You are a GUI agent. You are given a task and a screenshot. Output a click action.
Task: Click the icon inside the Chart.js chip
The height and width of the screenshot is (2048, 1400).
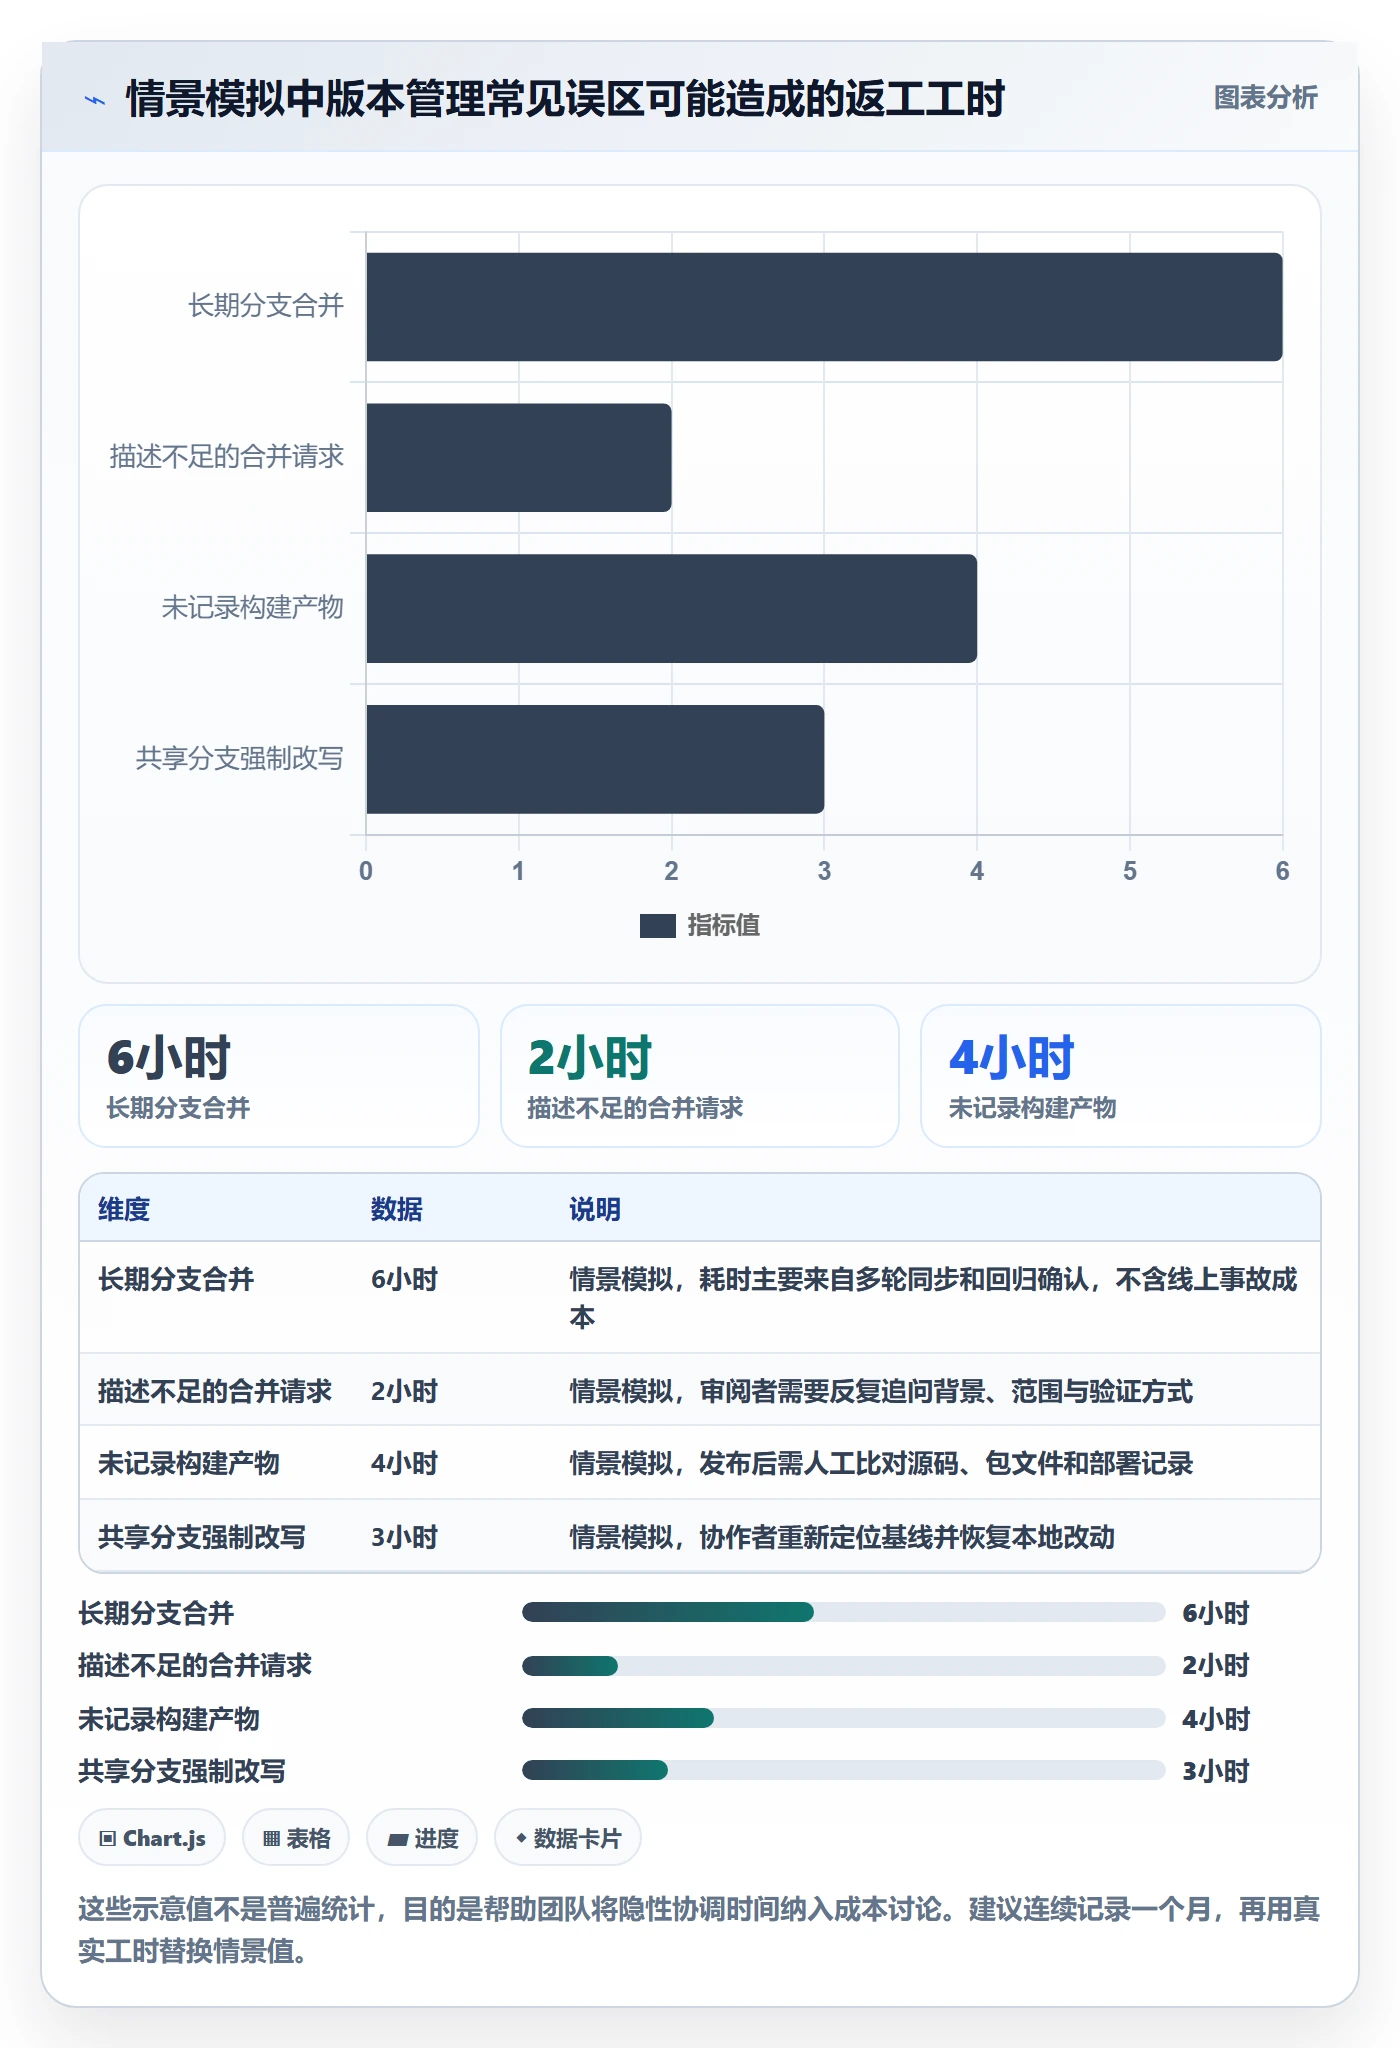tap(108, 1838)
